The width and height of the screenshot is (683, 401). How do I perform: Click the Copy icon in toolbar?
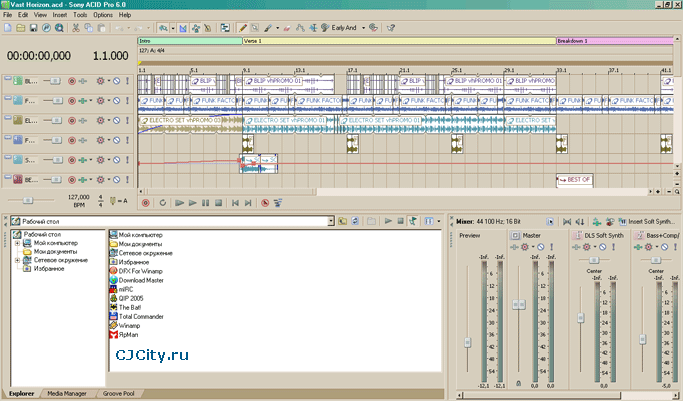click(x=88, y=28)
